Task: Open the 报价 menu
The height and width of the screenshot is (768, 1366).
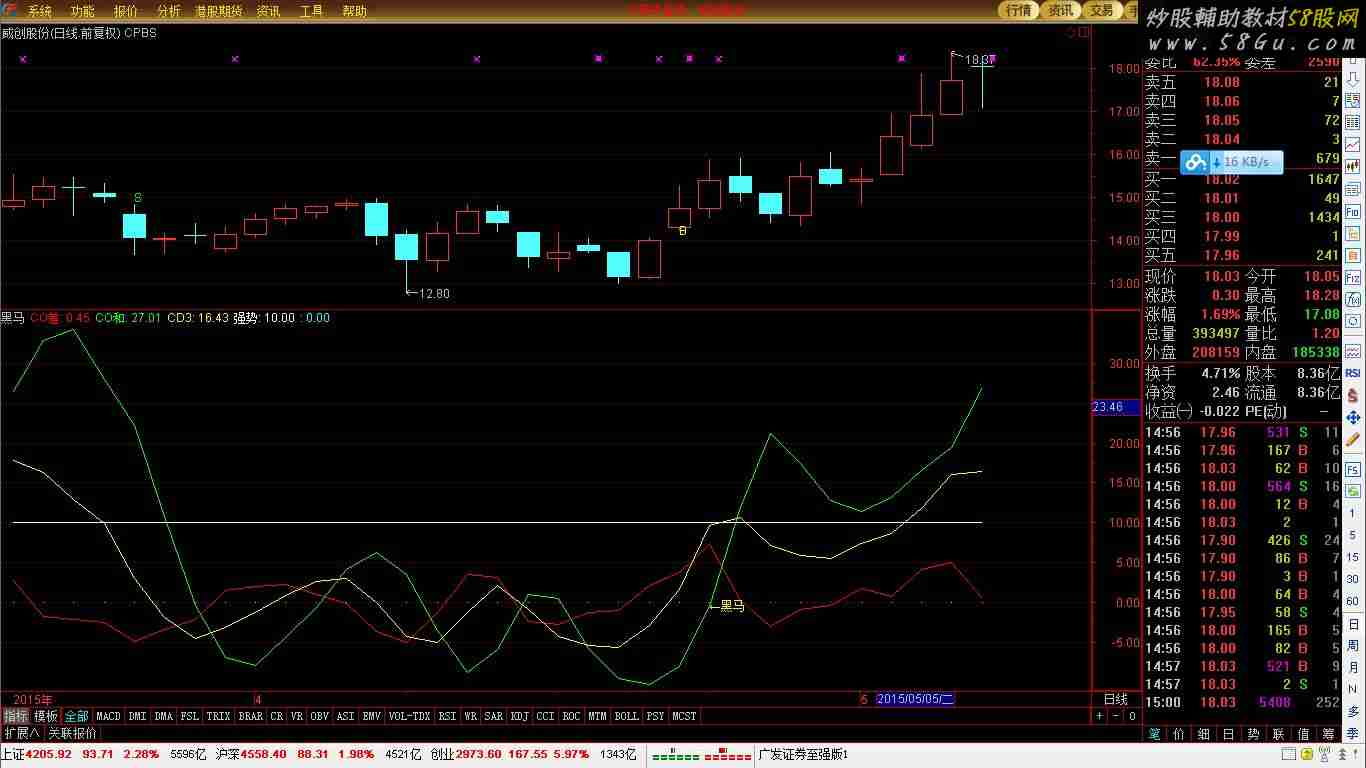Action: [x=126, y=11]
